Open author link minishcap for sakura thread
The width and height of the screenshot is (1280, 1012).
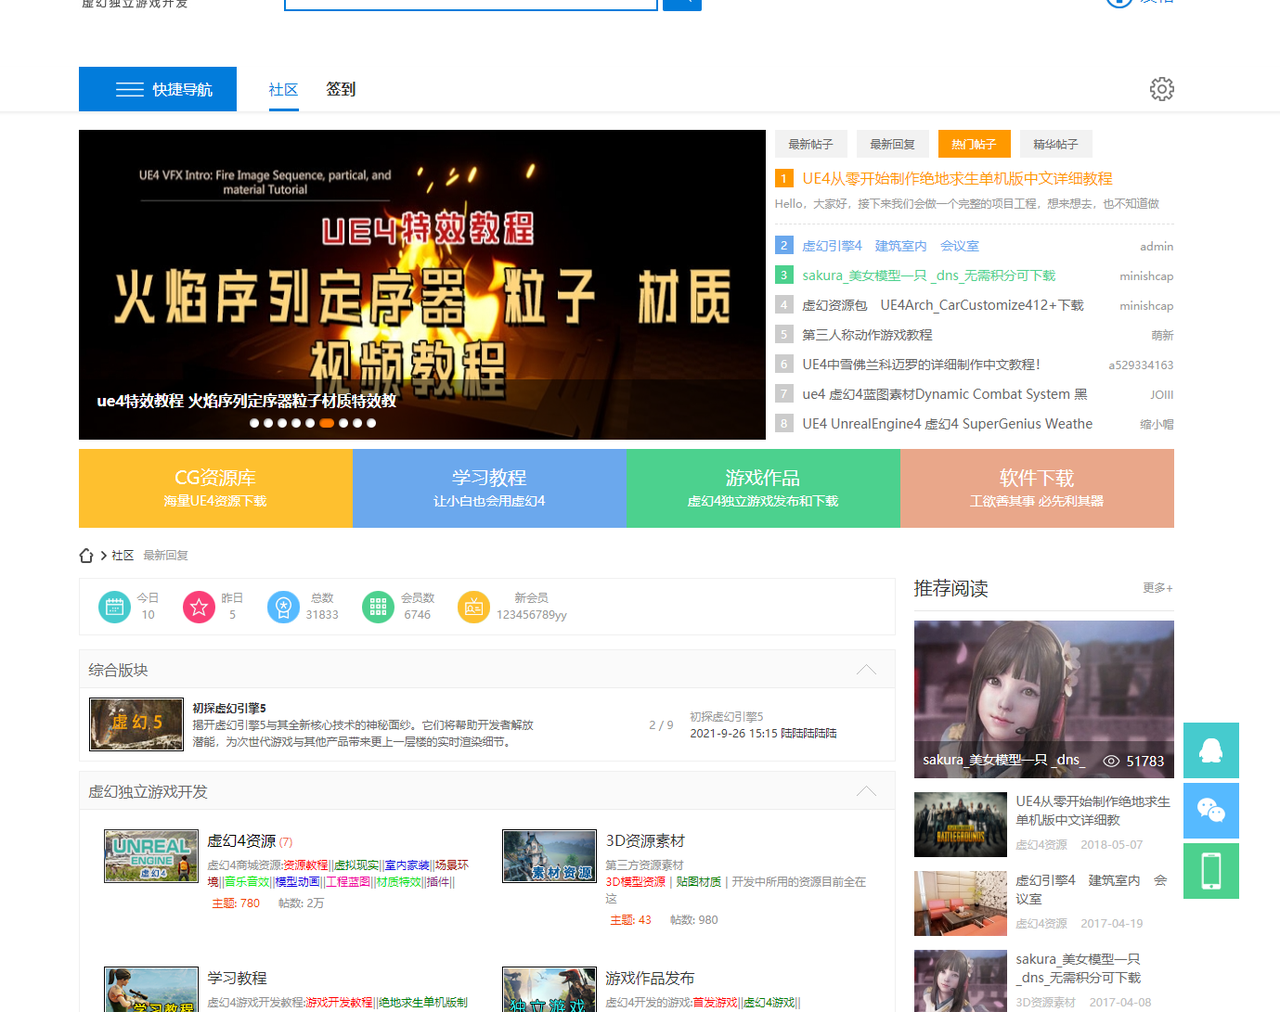click(x=1146, y=276)
